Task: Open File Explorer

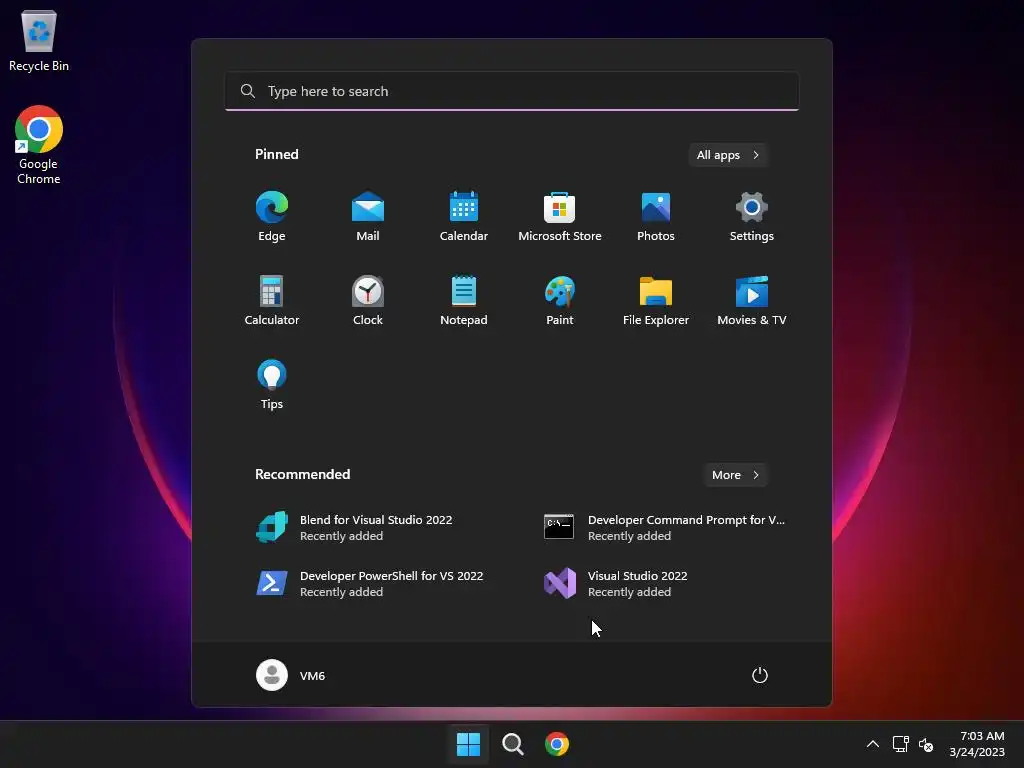Action: pos(656,300)
